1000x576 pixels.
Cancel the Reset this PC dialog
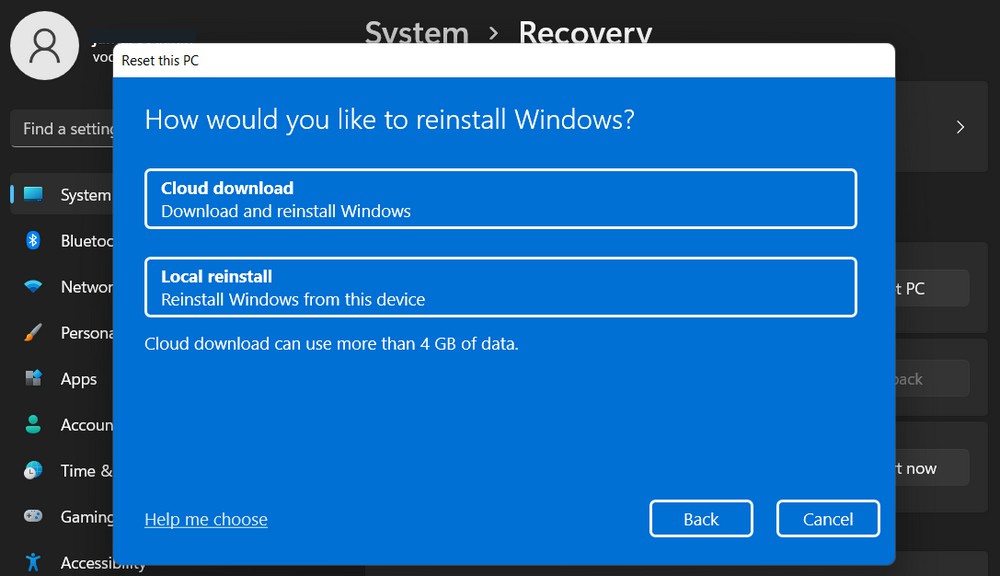[828, 519]
